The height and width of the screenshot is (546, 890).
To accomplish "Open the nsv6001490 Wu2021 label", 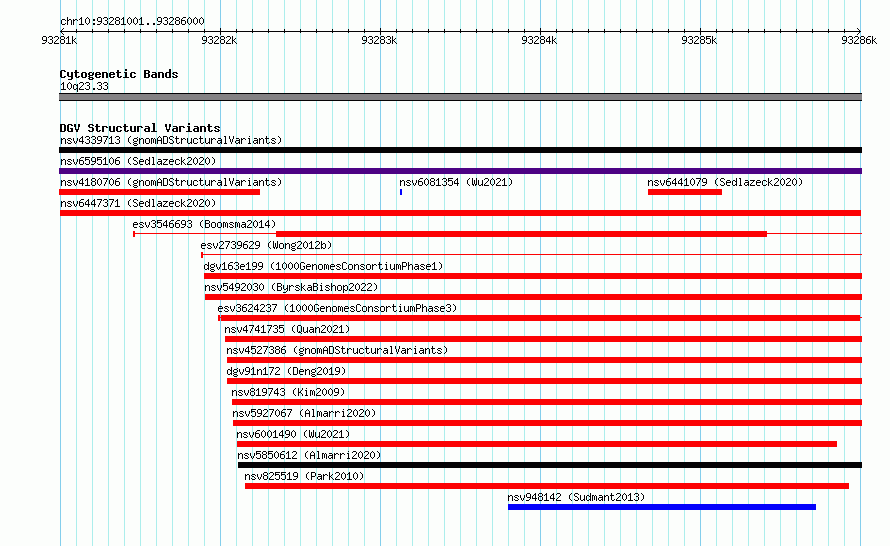I will point(293,434).
